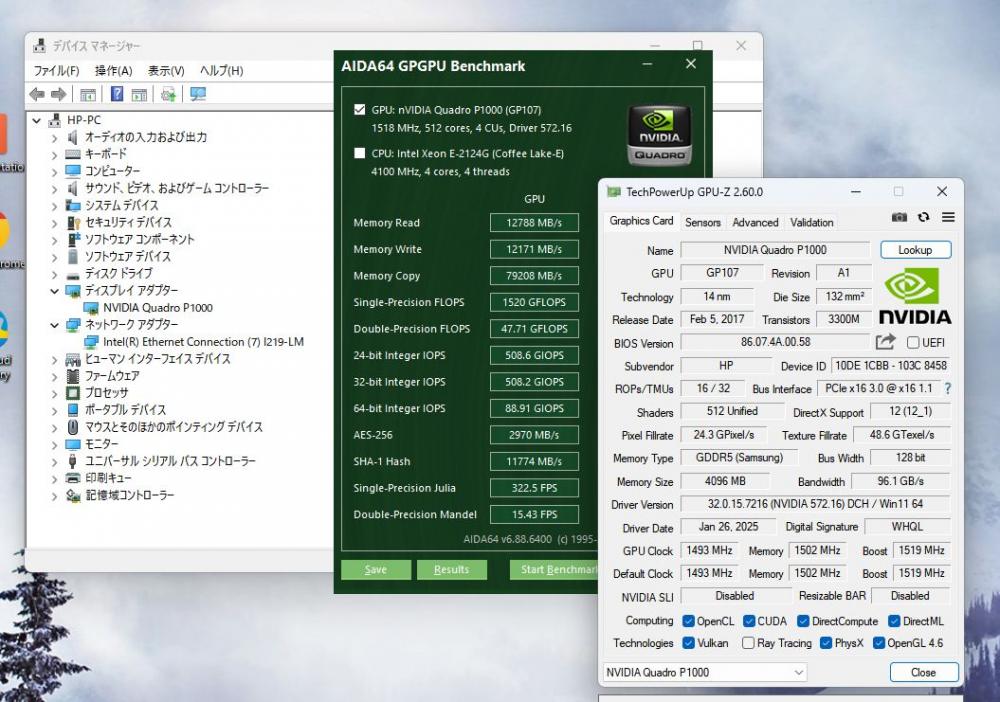Screen dimensions: 1000x702
Task: Click the BIOS Version field 86.07.4A.00.58
Action: tap(775, 342)
